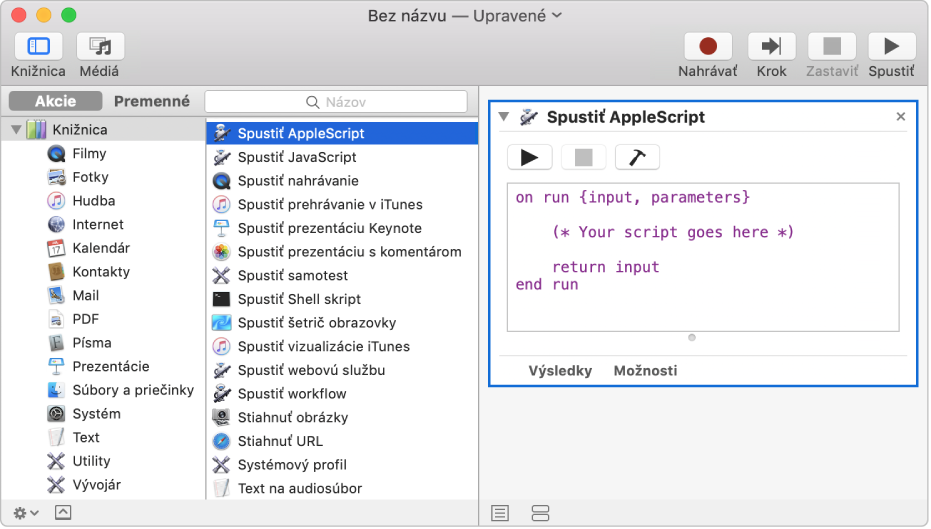Image resolution: width=931 pixels, height=529 pixels.
Task: Focus the Názov search field
Action: pos(336,102)
